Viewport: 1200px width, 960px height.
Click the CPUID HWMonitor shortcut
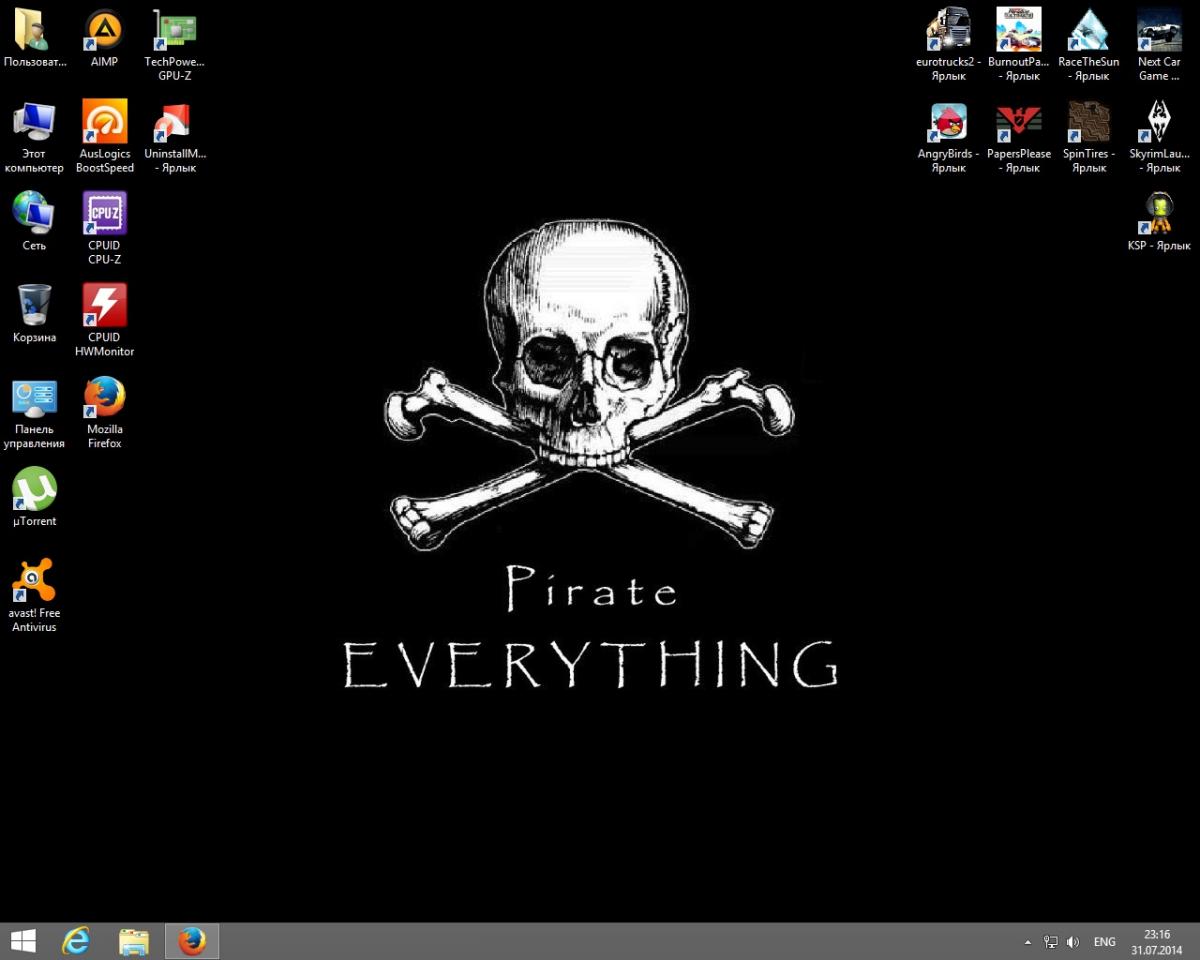click(104, 305)
